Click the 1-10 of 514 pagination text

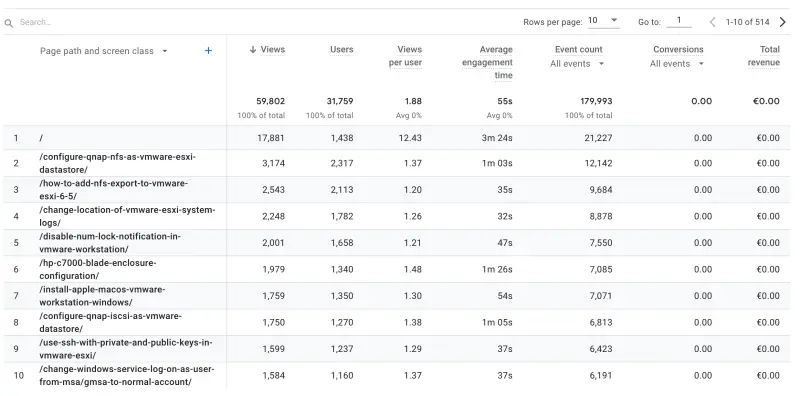(x=747, y=22)
